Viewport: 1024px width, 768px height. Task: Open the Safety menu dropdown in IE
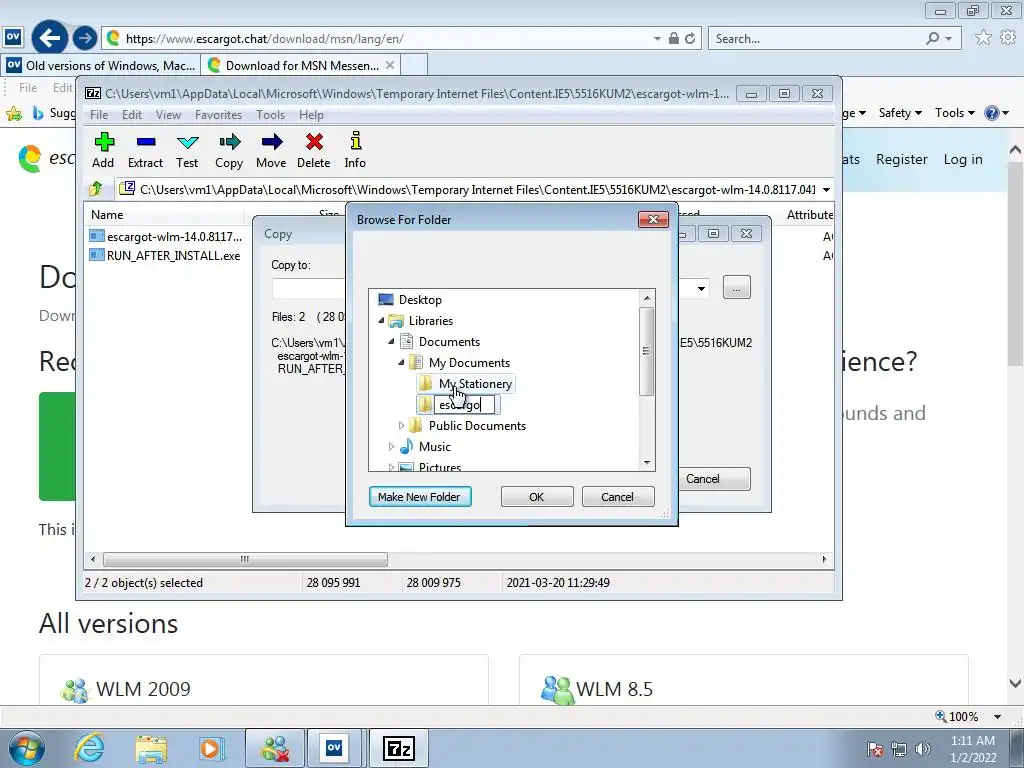point(900,113)
